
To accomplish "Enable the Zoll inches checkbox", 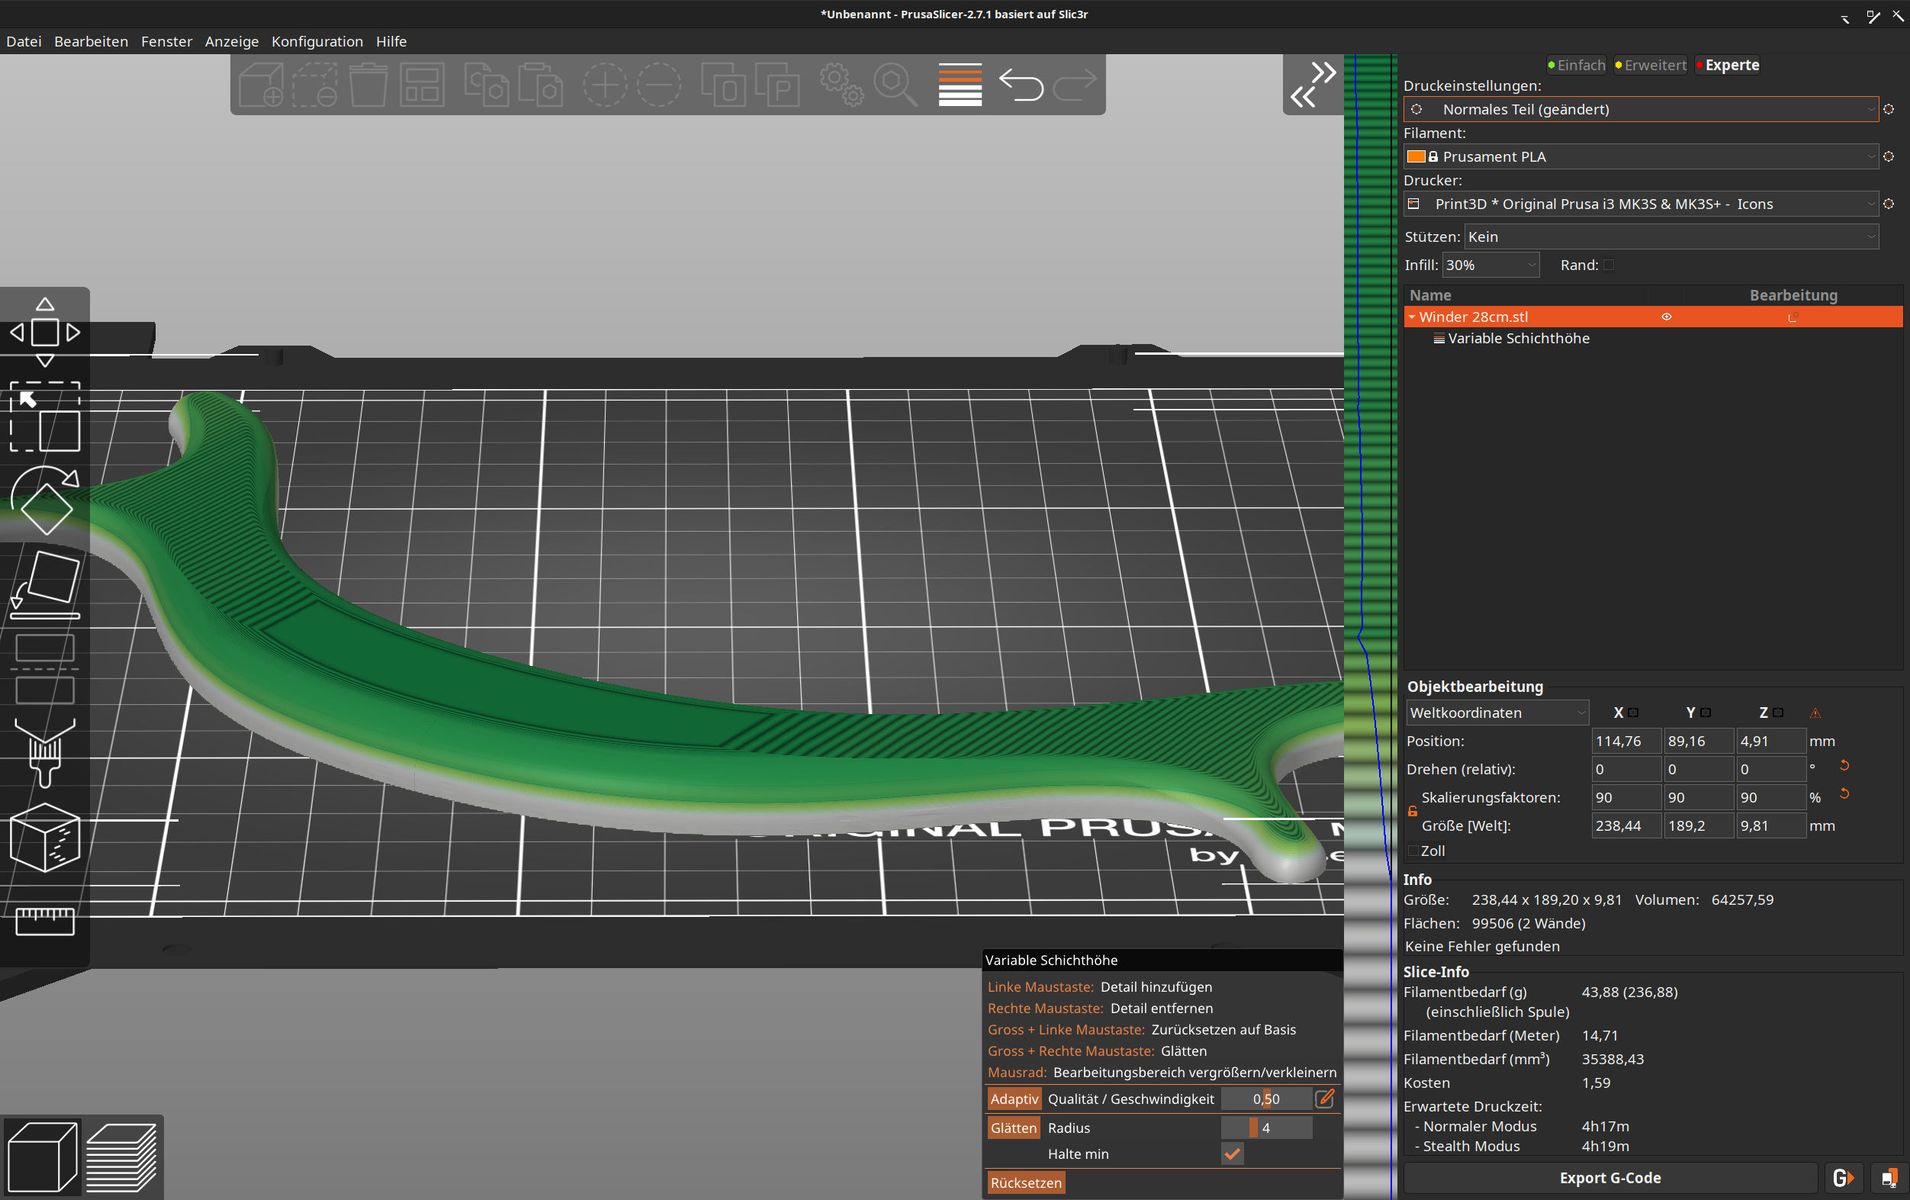I will [x=1413, y=851].
